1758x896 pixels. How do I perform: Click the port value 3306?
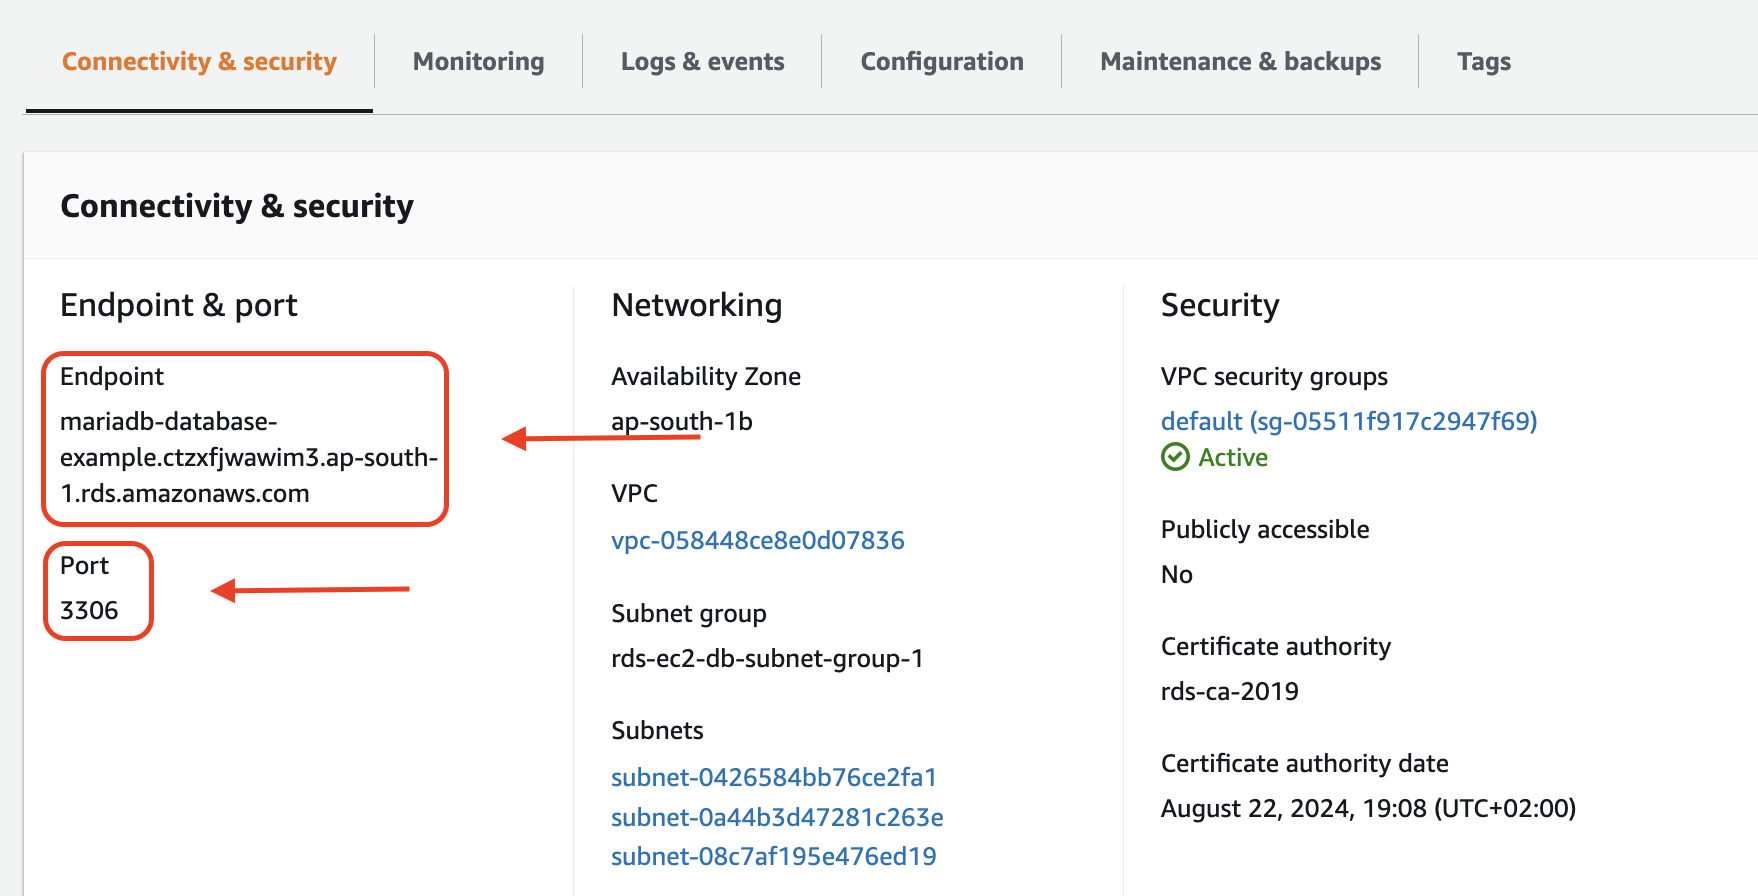(x=89, y=610)
